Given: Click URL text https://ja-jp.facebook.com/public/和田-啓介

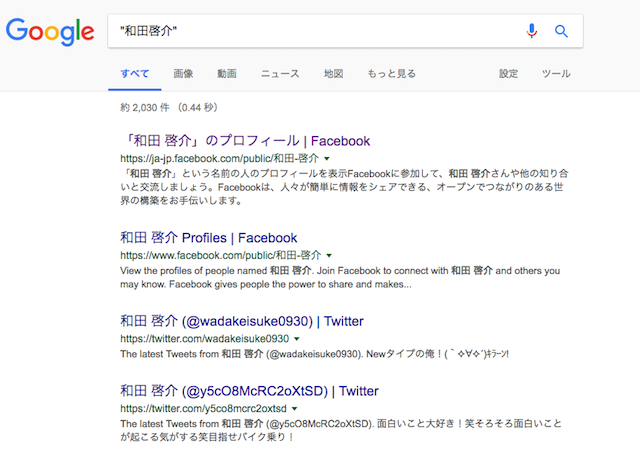Looking at the screenshot, I should point(220,158).
